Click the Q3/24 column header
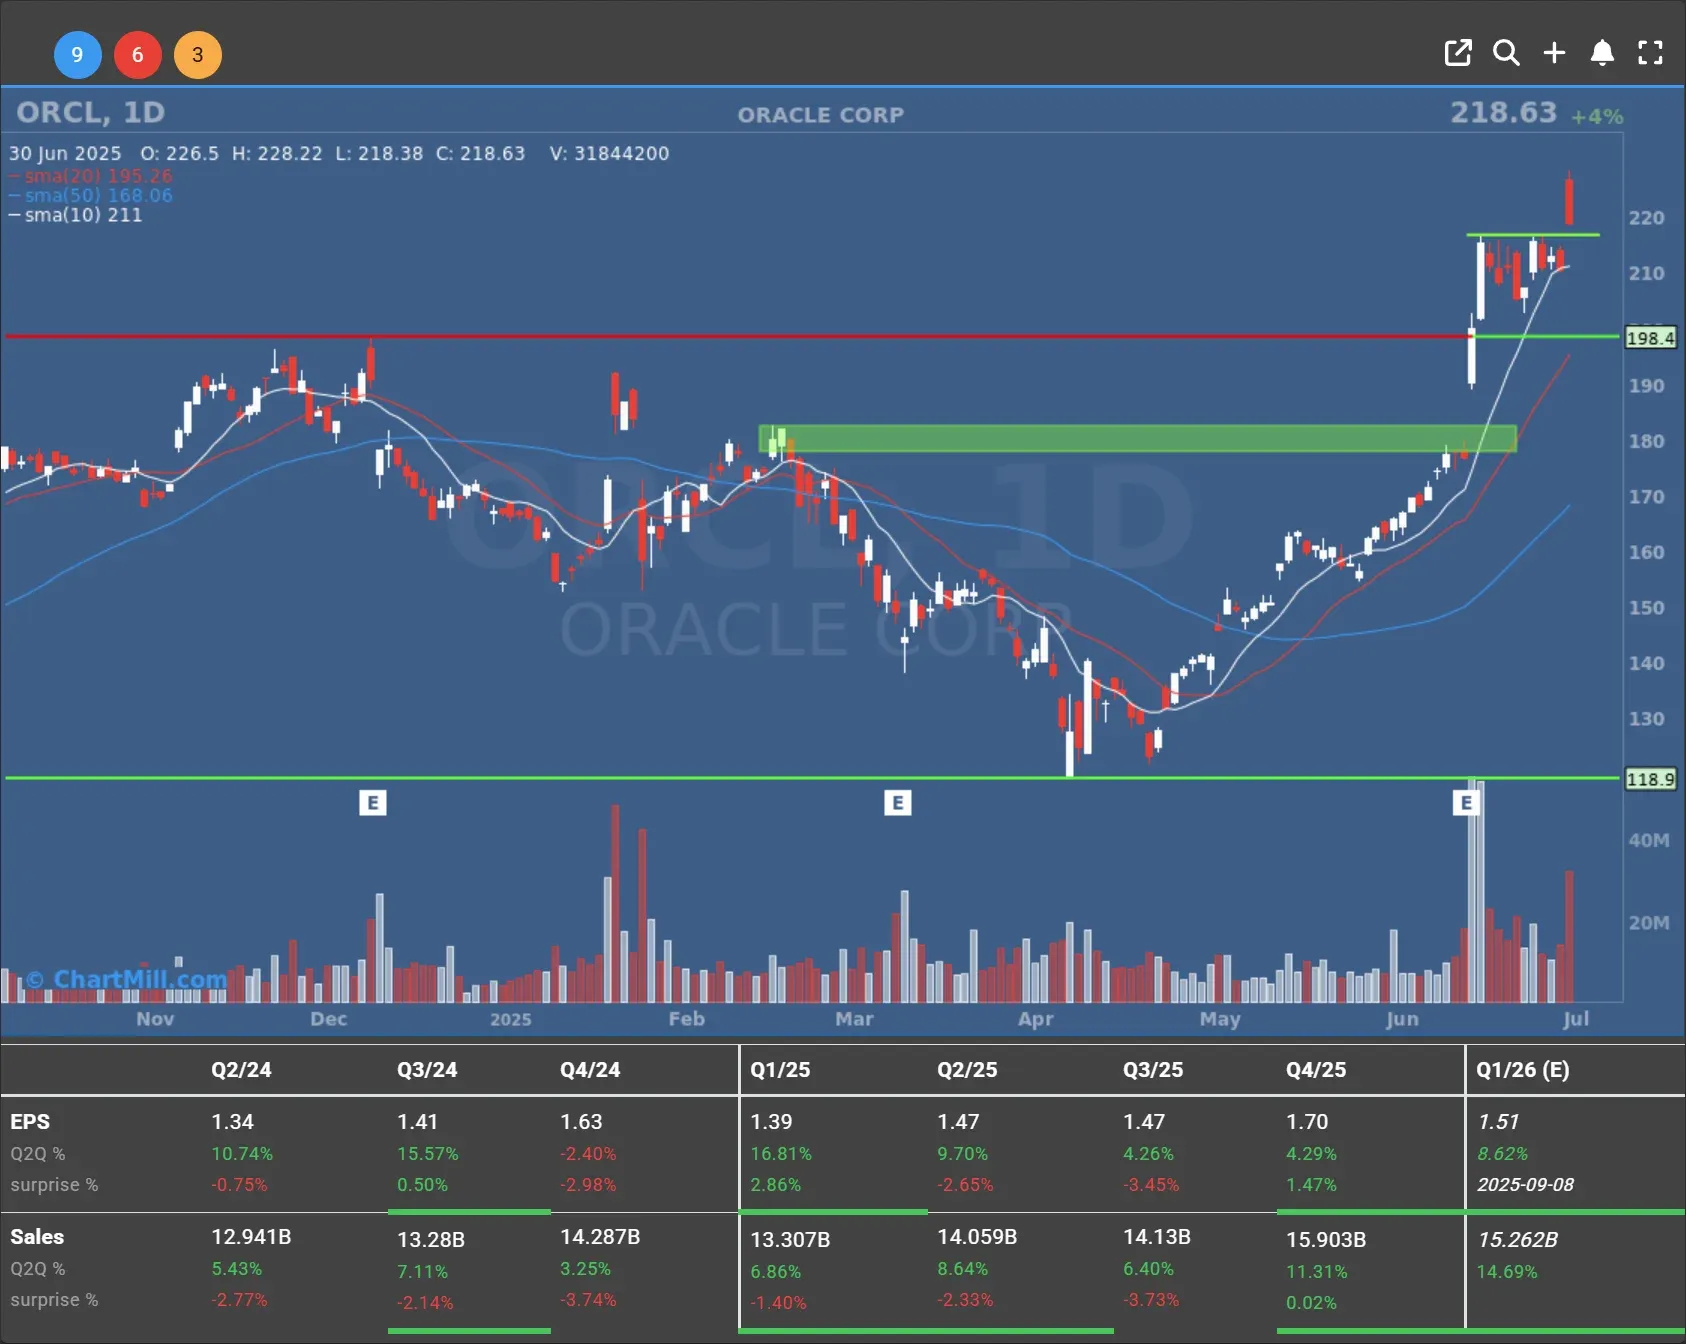1686x1344 pixels. pos(427,1070)
